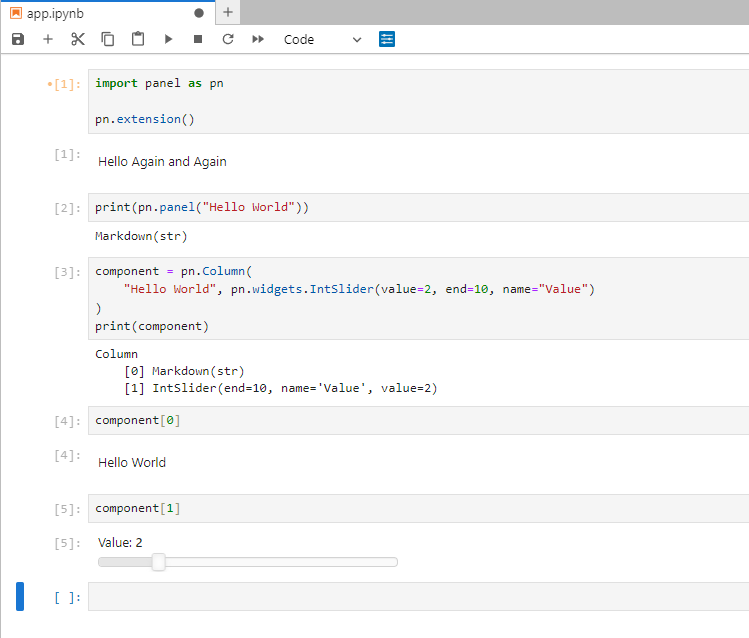This screenshot has height=638, width=749.
Task: Click the unsaved dot on app.ipynb tab
Action: pos(199,13)
